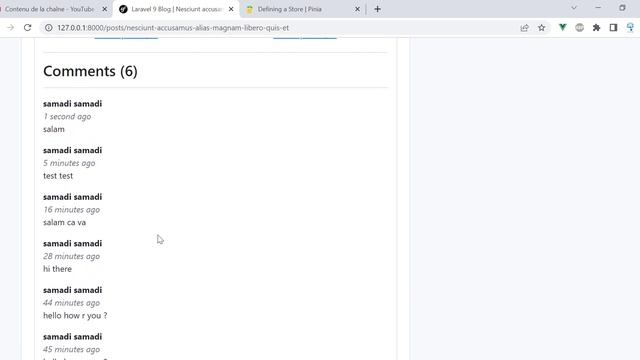Click the 'salam' comment text
640x360 pixels.
pyautogui.click(x=54, y=129)
